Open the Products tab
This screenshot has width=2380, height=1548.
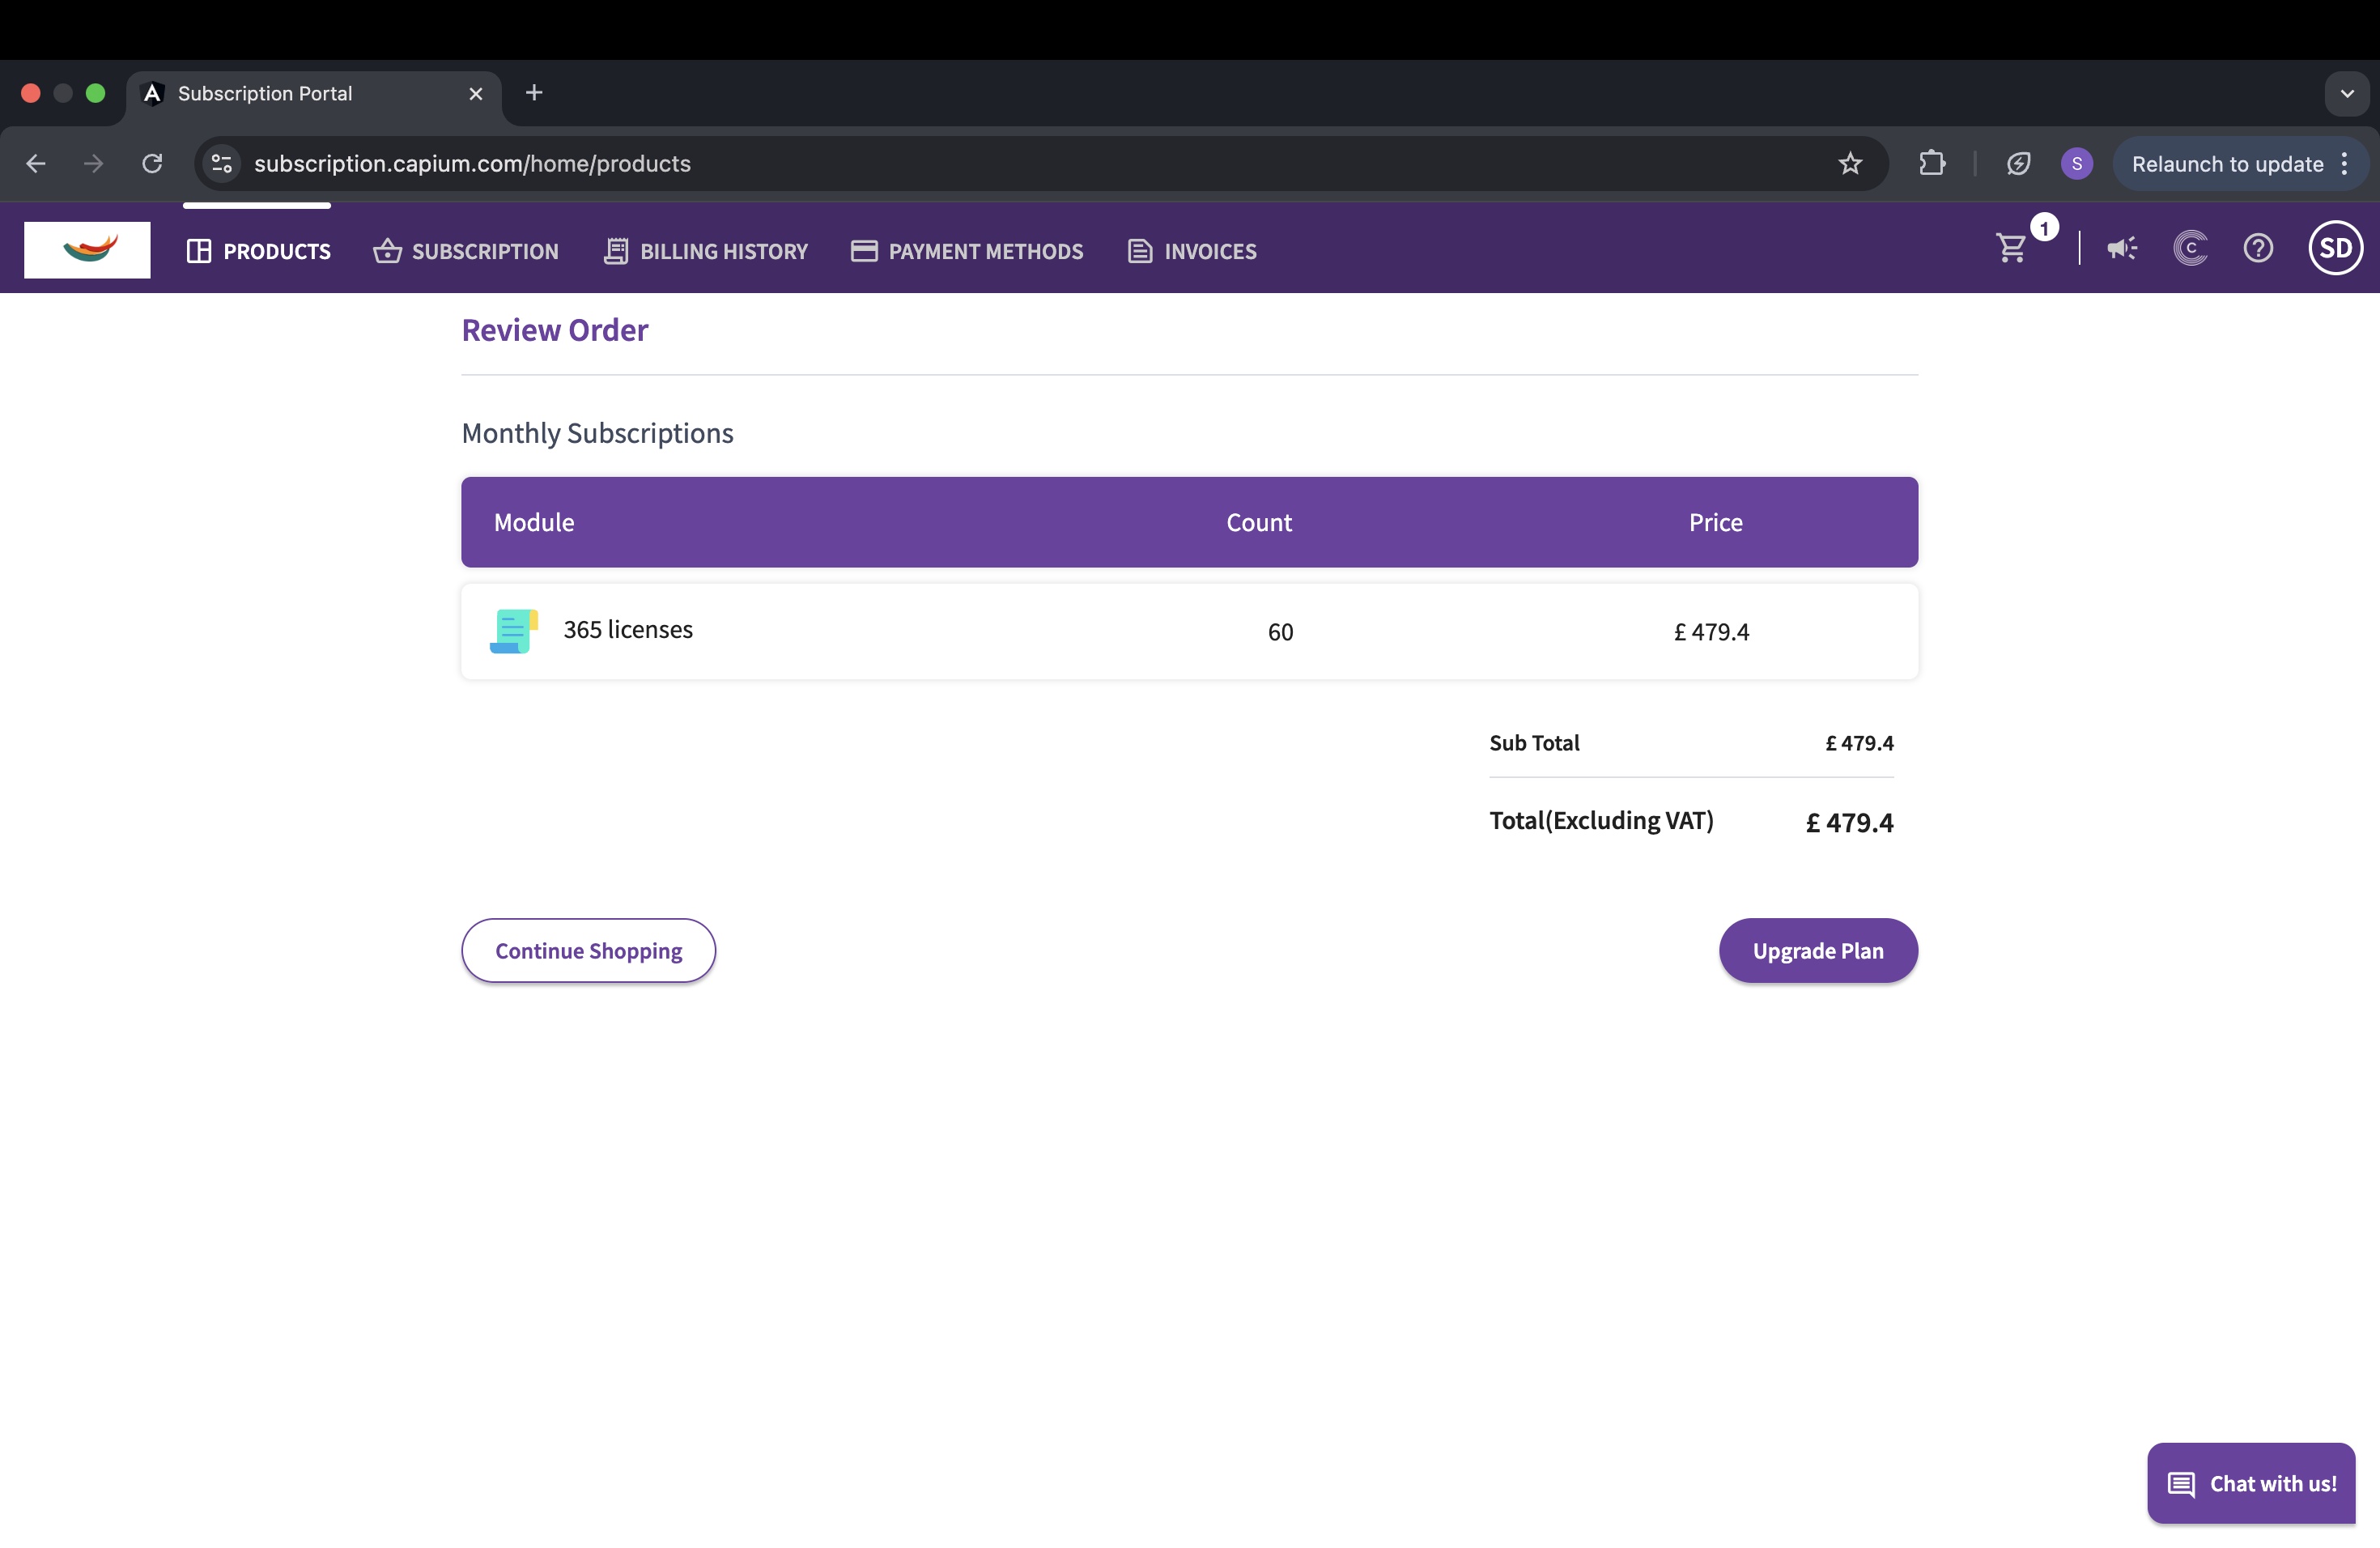(x=258, y=251)
